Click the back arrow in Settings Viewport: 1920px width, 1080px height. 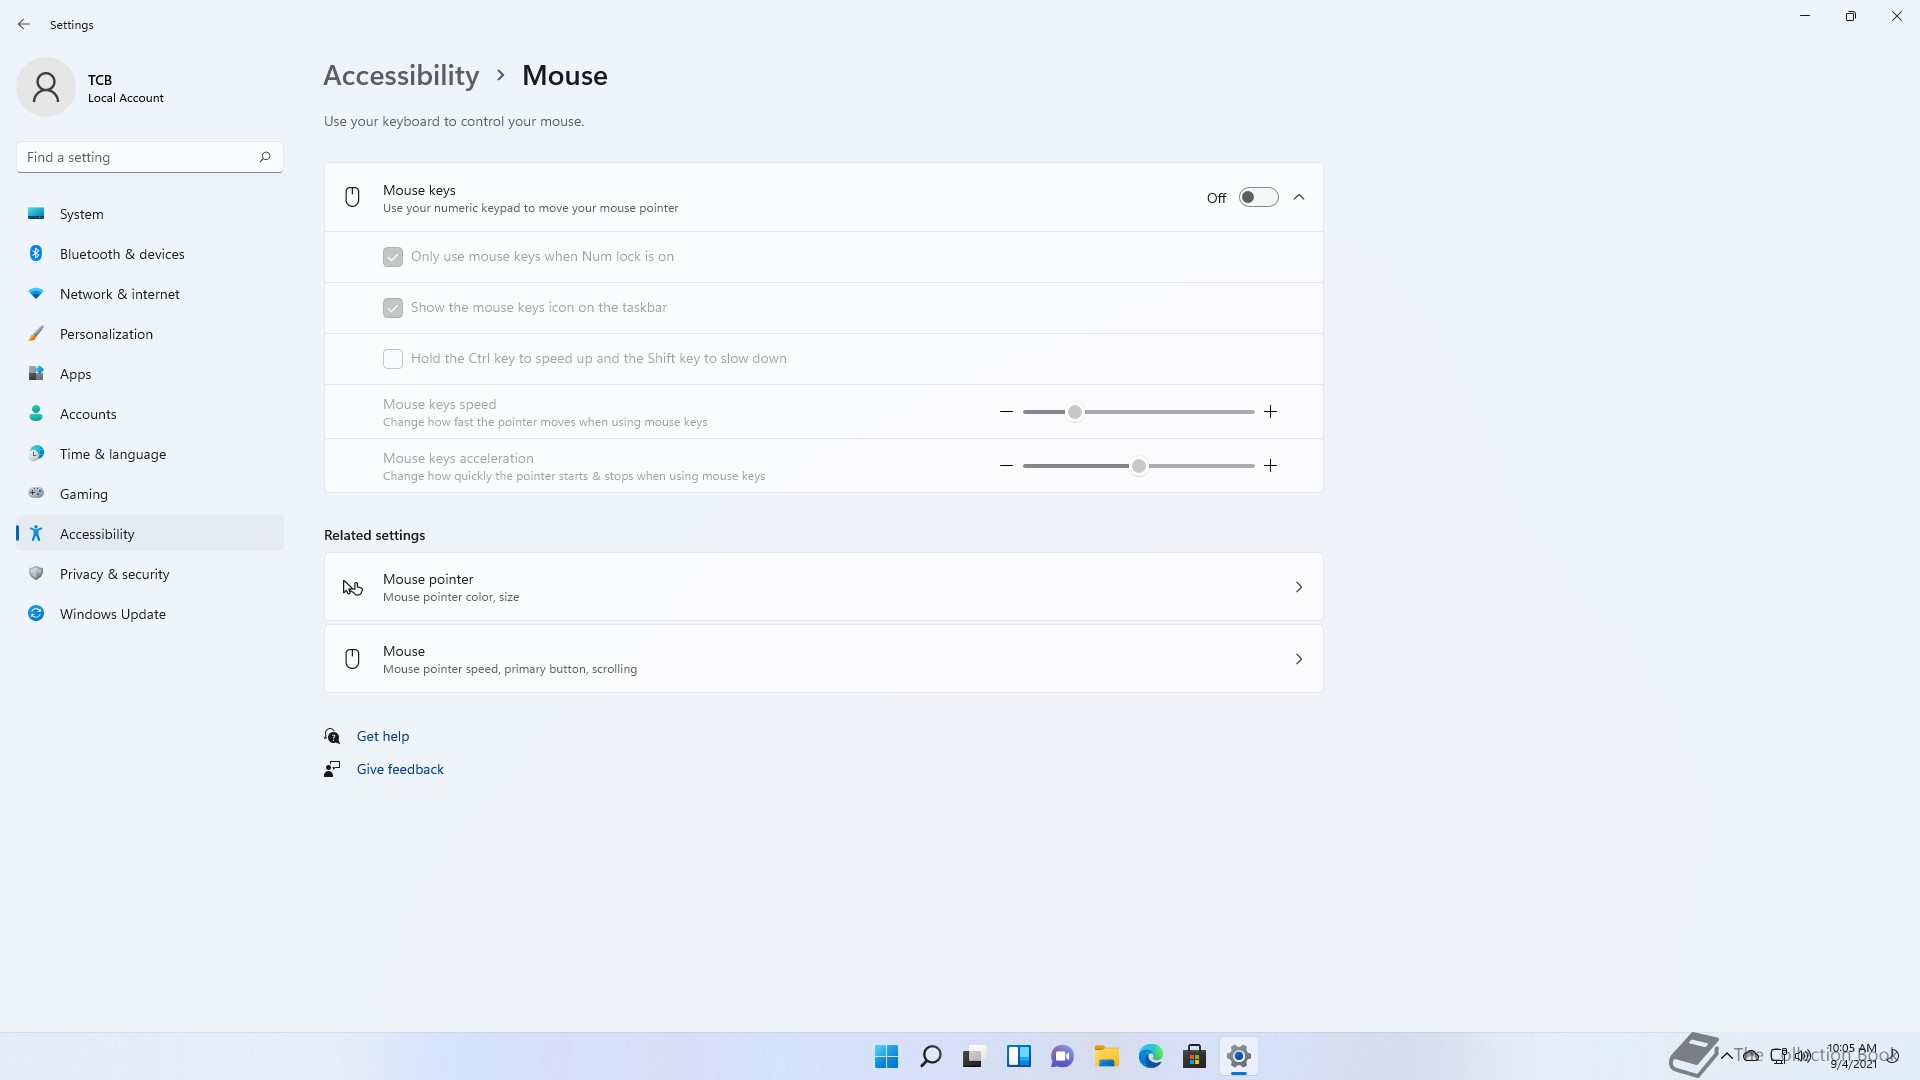[24, 24]
